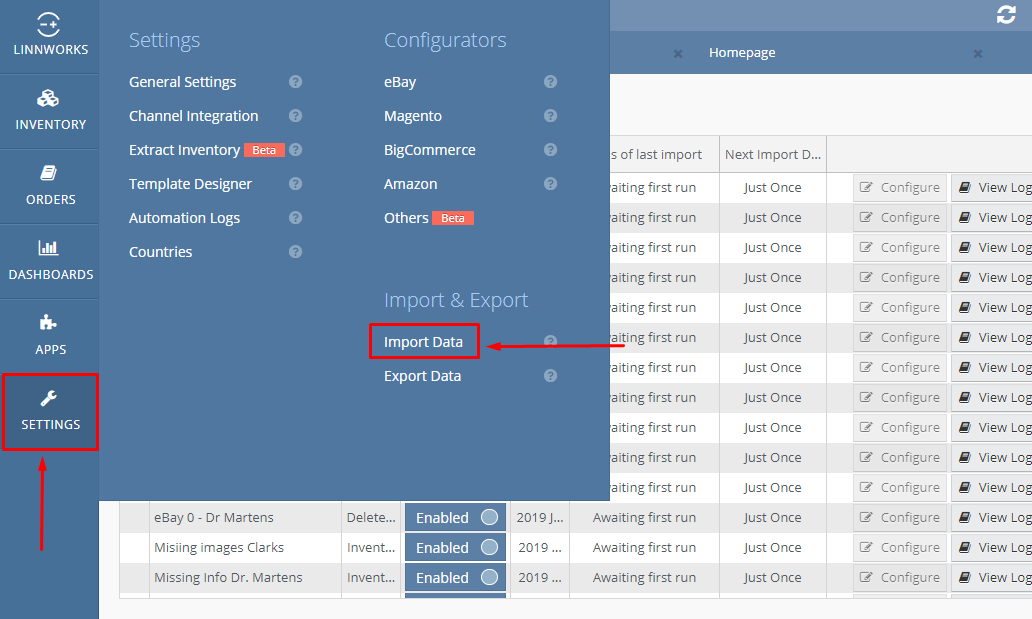The height and width of the screenshot is (619, 1032).
Task: Click Configure for Misiing images Clarks
Action: click(900, 547)
